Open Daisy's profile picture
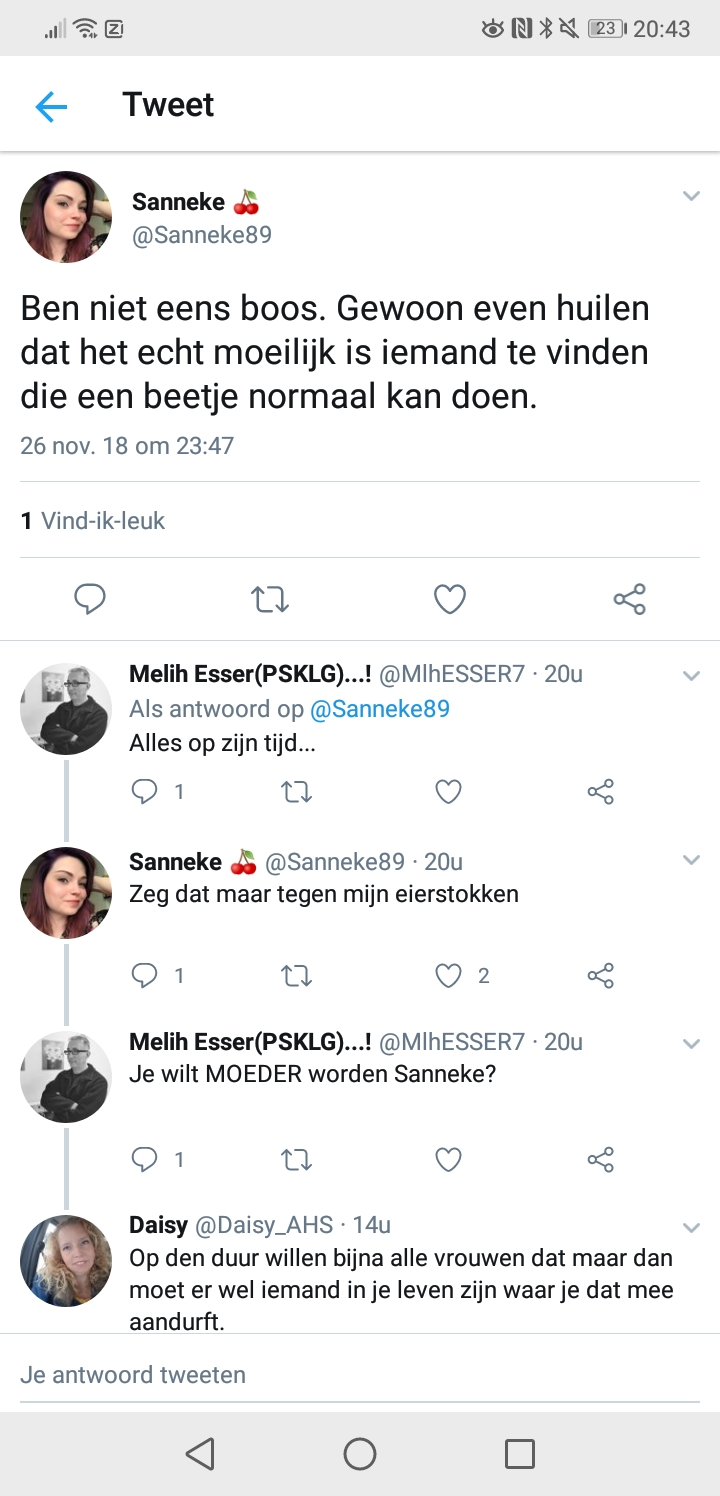 coord(66,1260)
